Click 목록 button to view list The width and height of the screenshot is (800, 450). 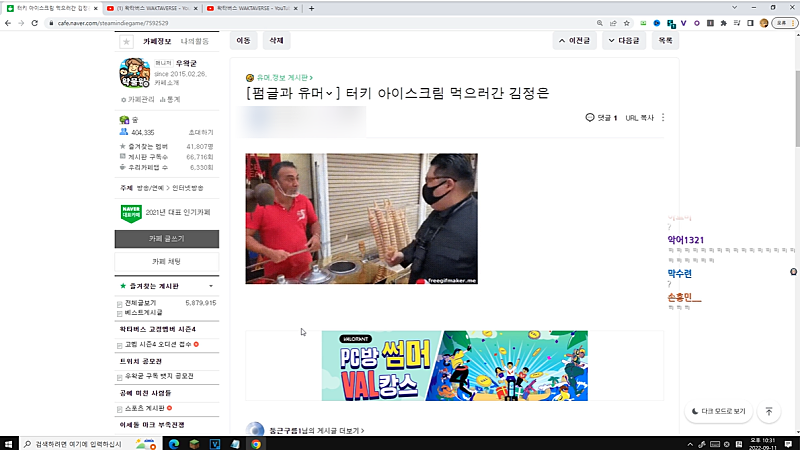[665, 40]
